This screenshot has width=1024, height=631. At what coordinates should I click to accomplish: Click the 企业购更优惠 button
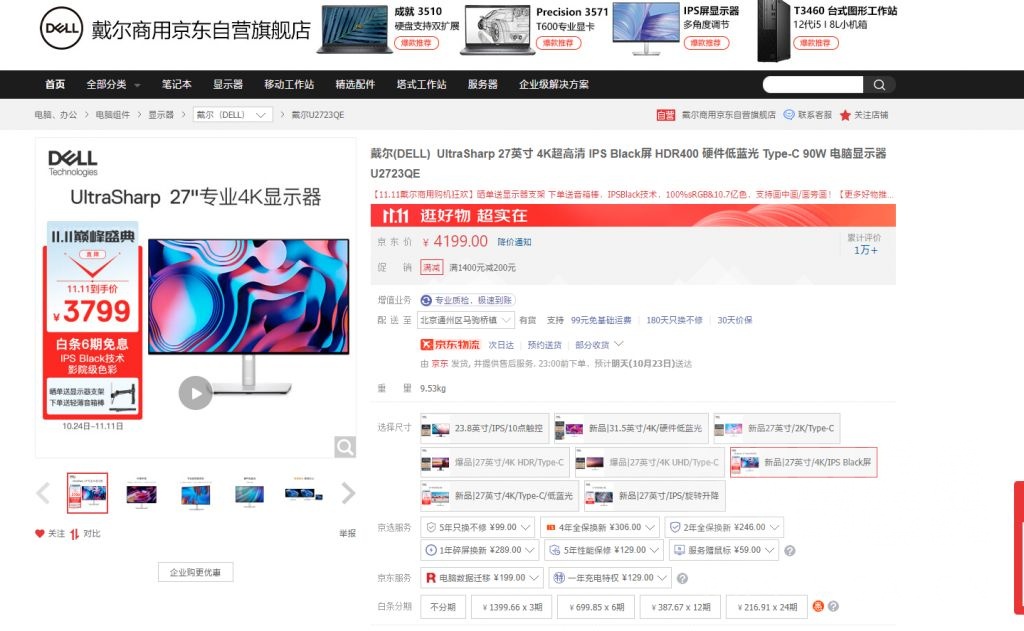pyautogui.click(x=194, y=572)
